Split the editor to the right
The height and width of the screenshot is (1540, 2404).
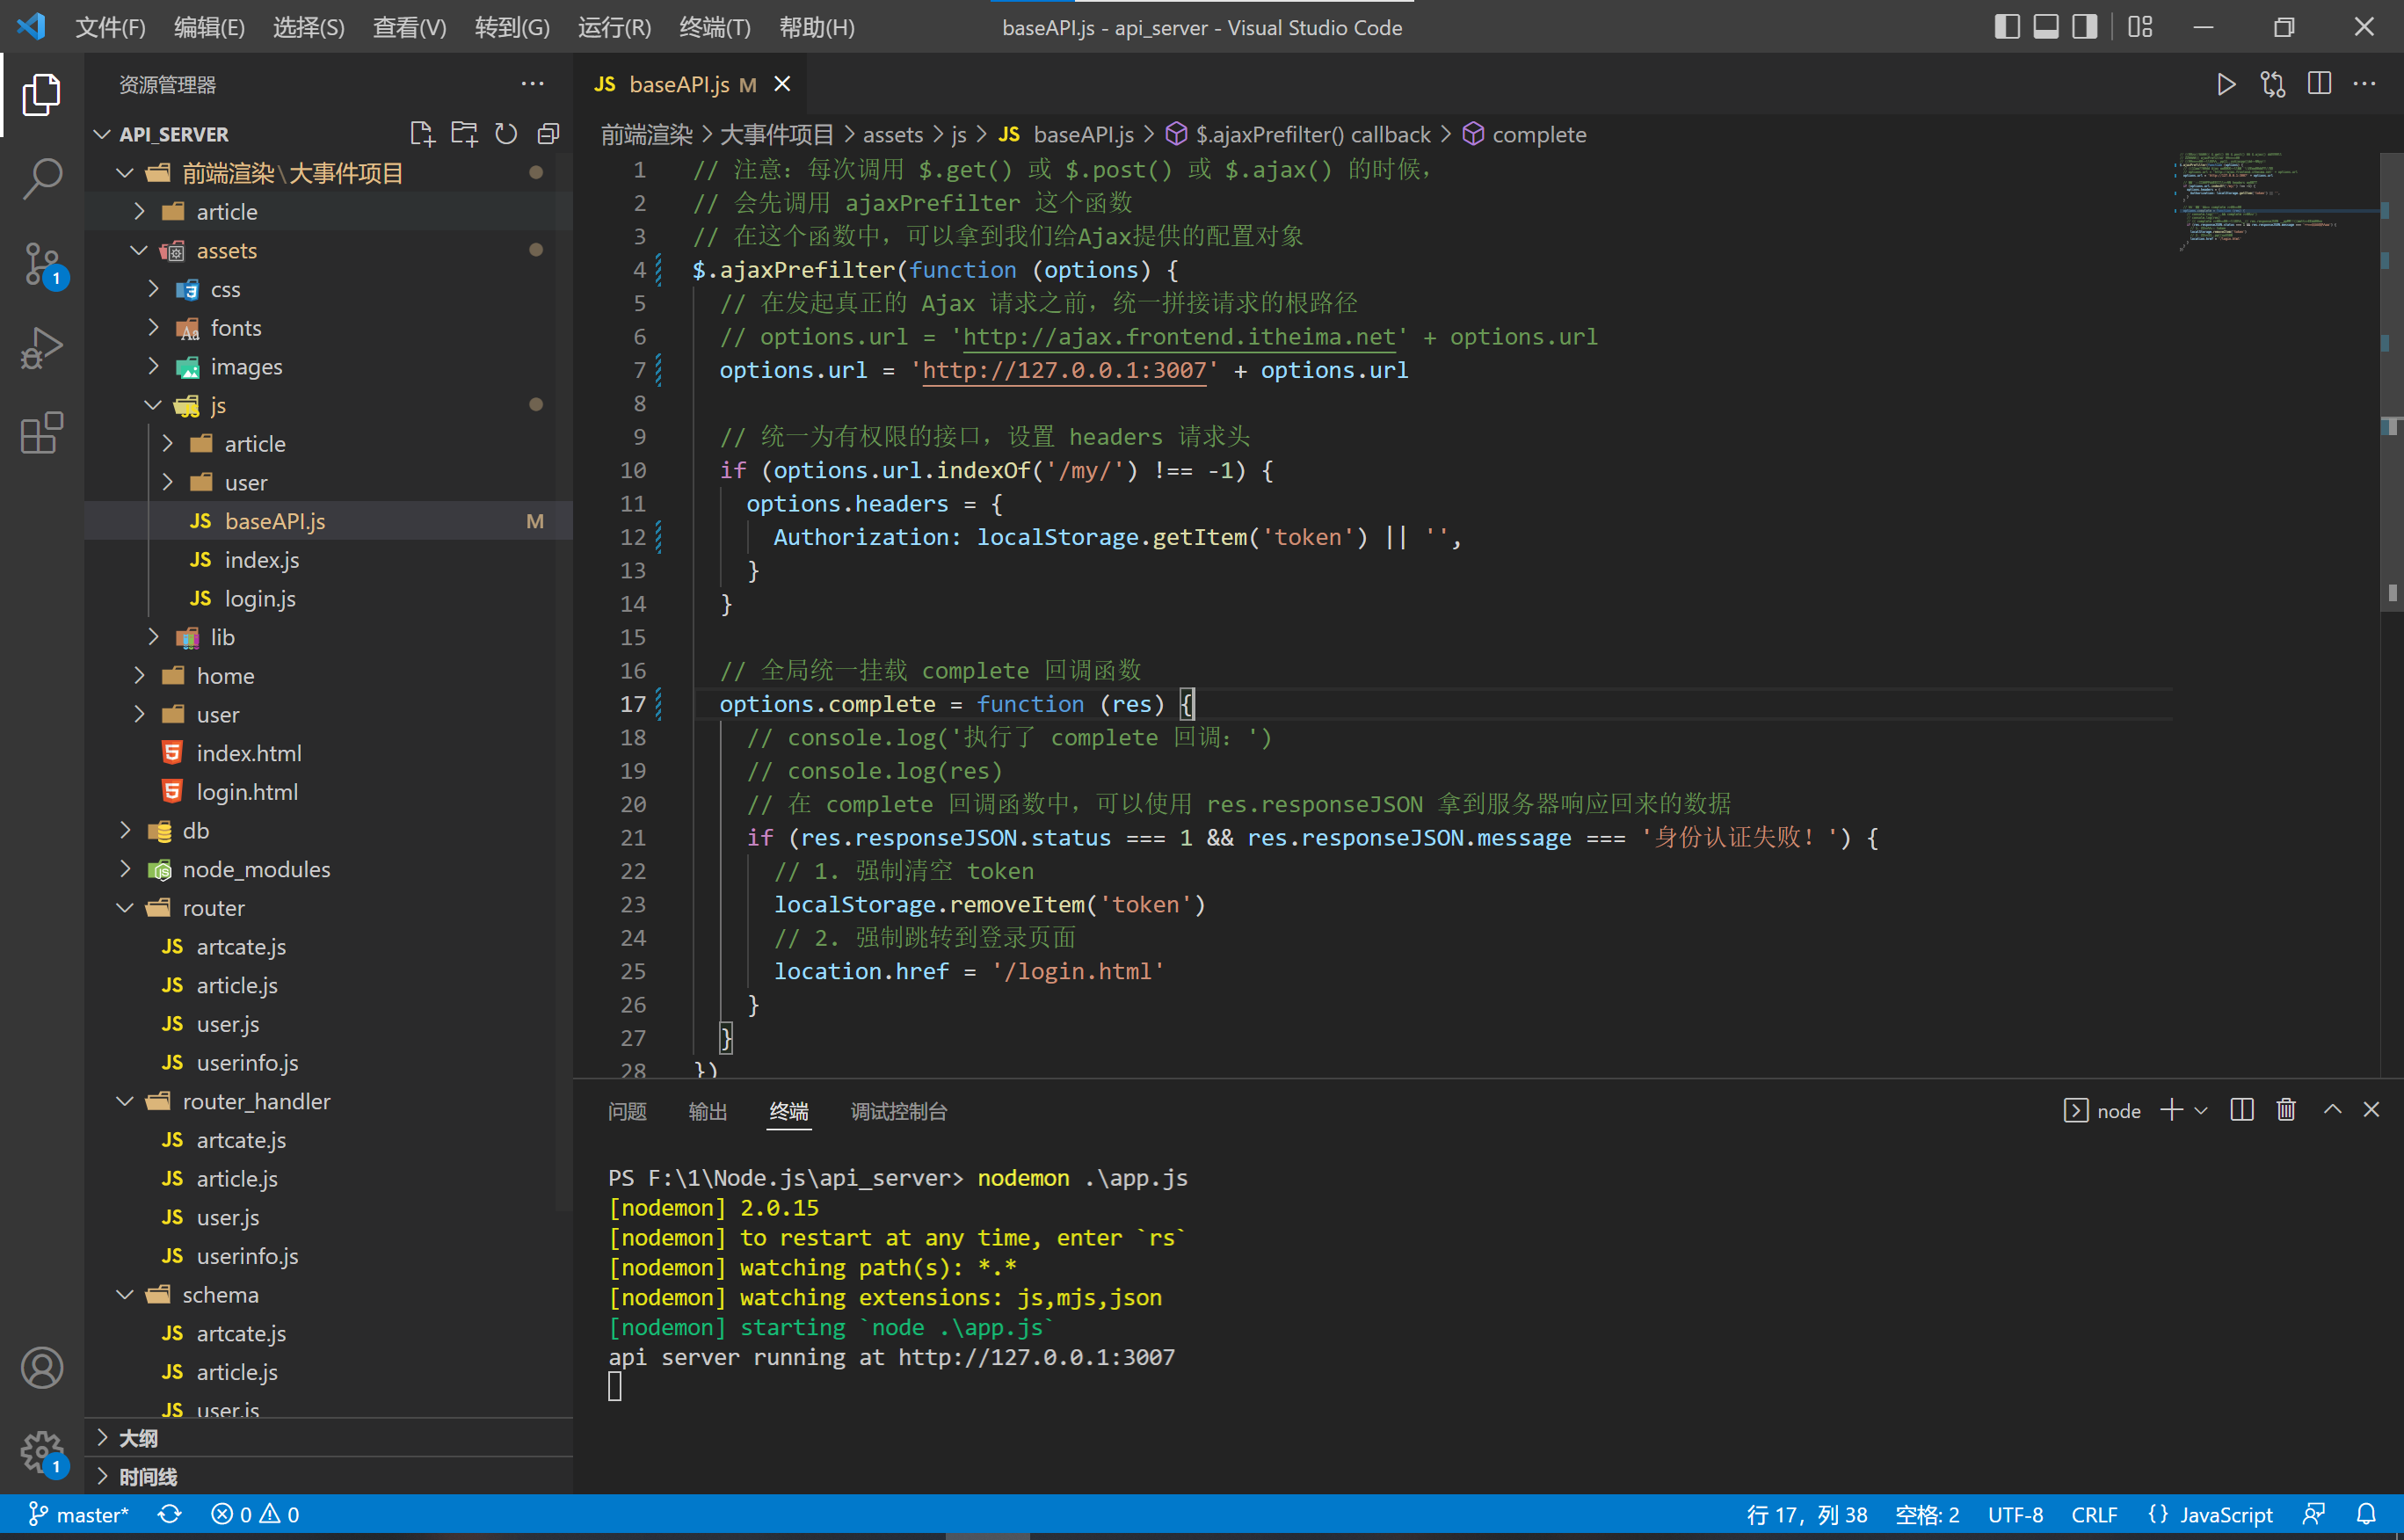coord(2319,84)
